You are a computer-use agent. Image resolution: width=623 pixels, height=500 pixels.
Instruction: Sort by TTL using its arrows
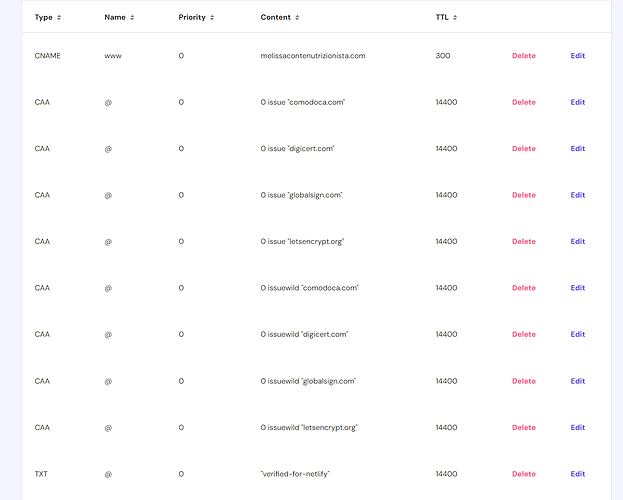click(456, 18)
